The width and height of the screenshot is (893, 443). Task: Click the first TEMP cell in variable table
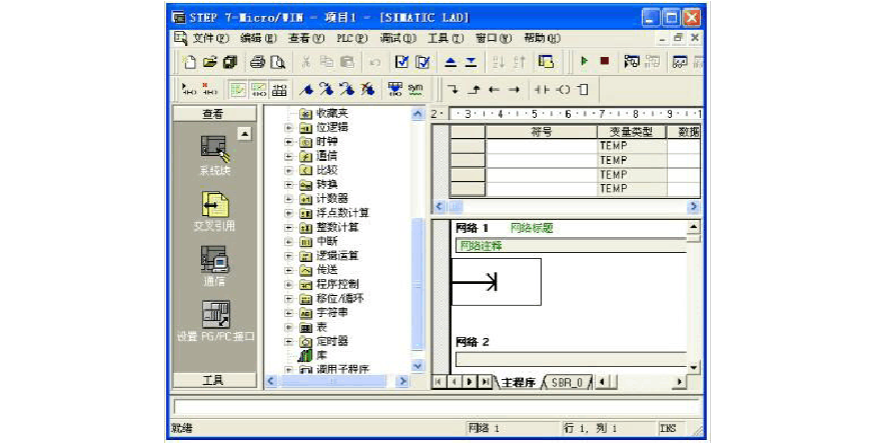pos(632,146)
